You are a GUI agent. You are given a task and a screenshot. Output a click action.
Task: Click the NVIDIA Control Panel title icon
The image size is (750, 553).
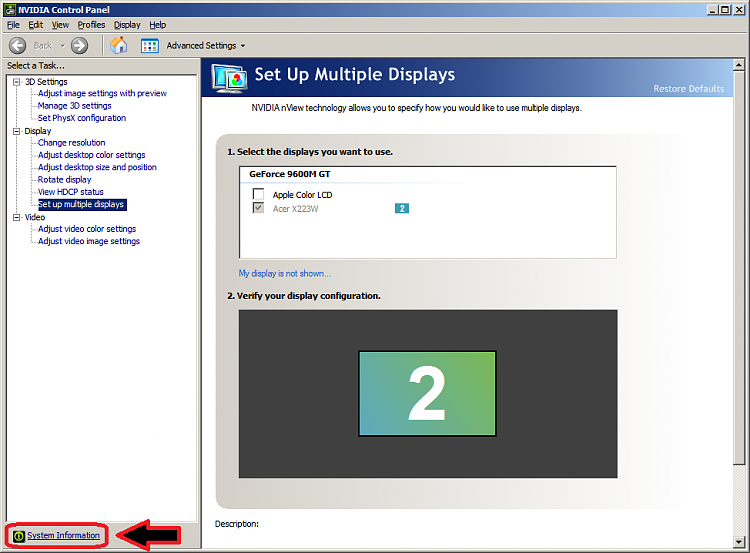point(10,10)
